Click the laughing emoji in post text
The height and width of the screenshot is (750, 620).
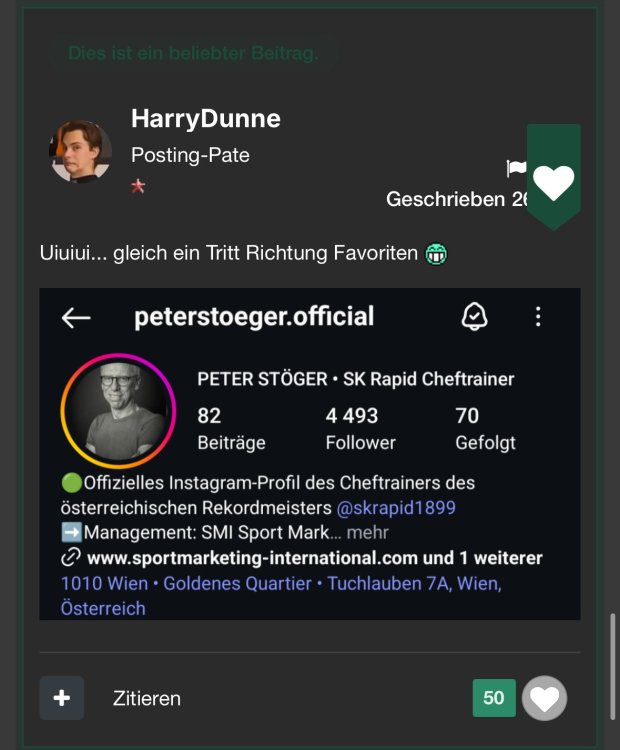click(435, 254)
